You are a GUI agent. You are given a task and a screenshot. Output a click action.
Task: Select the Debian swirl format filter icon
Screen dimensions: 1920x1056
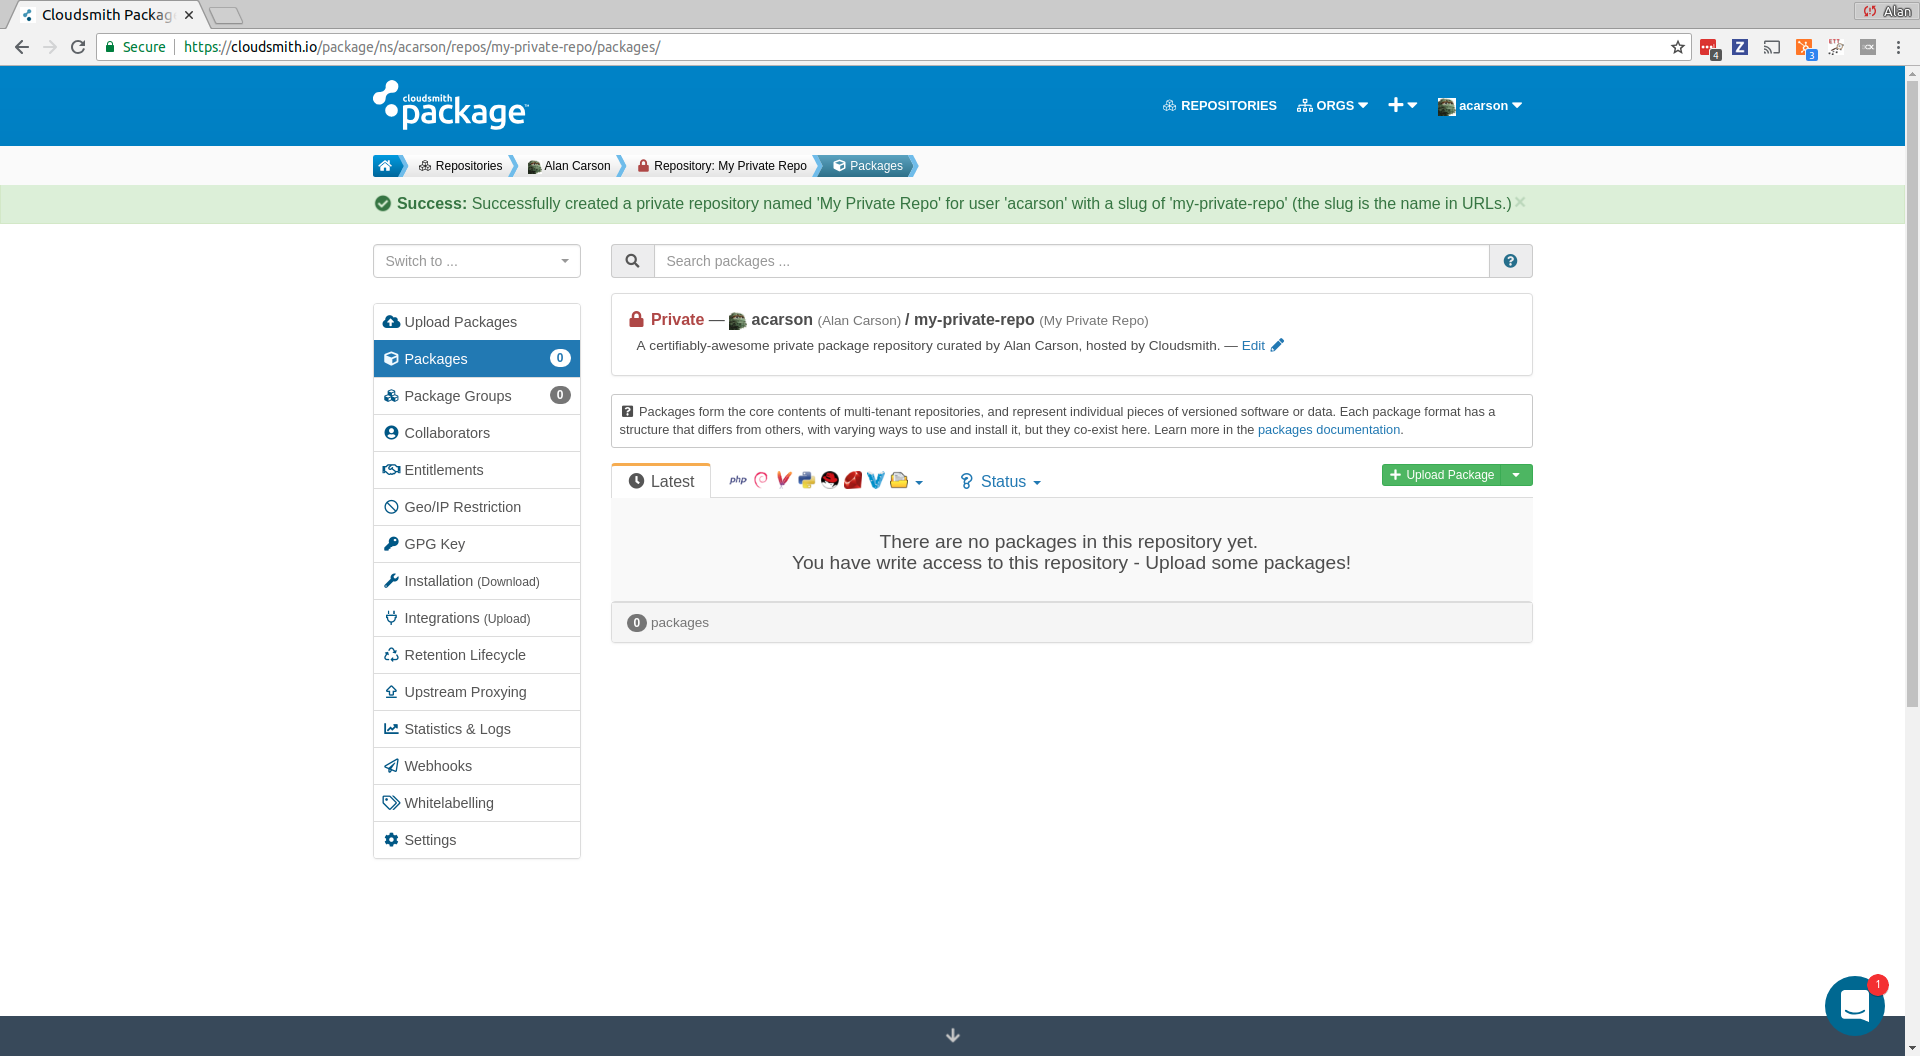(760, 480)
